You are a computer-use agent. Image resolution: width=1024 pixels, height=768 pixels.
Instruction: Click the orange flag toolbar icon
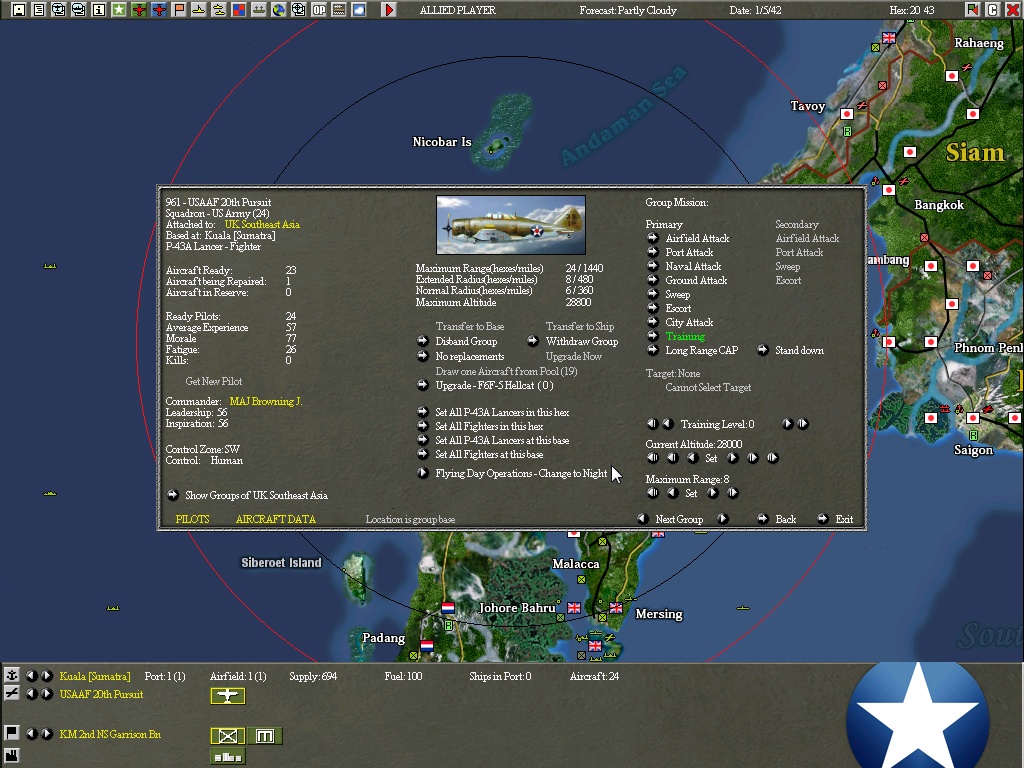pos(179,10)
